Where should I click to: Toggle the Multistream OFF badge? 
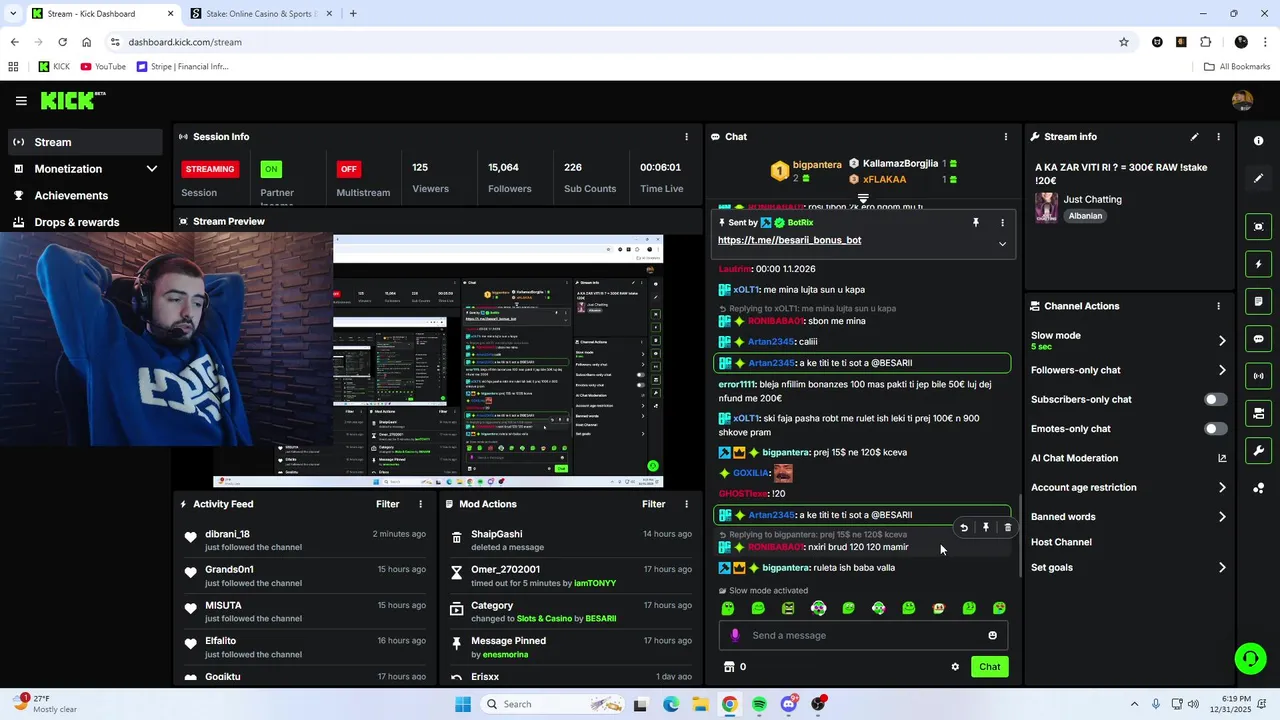[348, 169]
